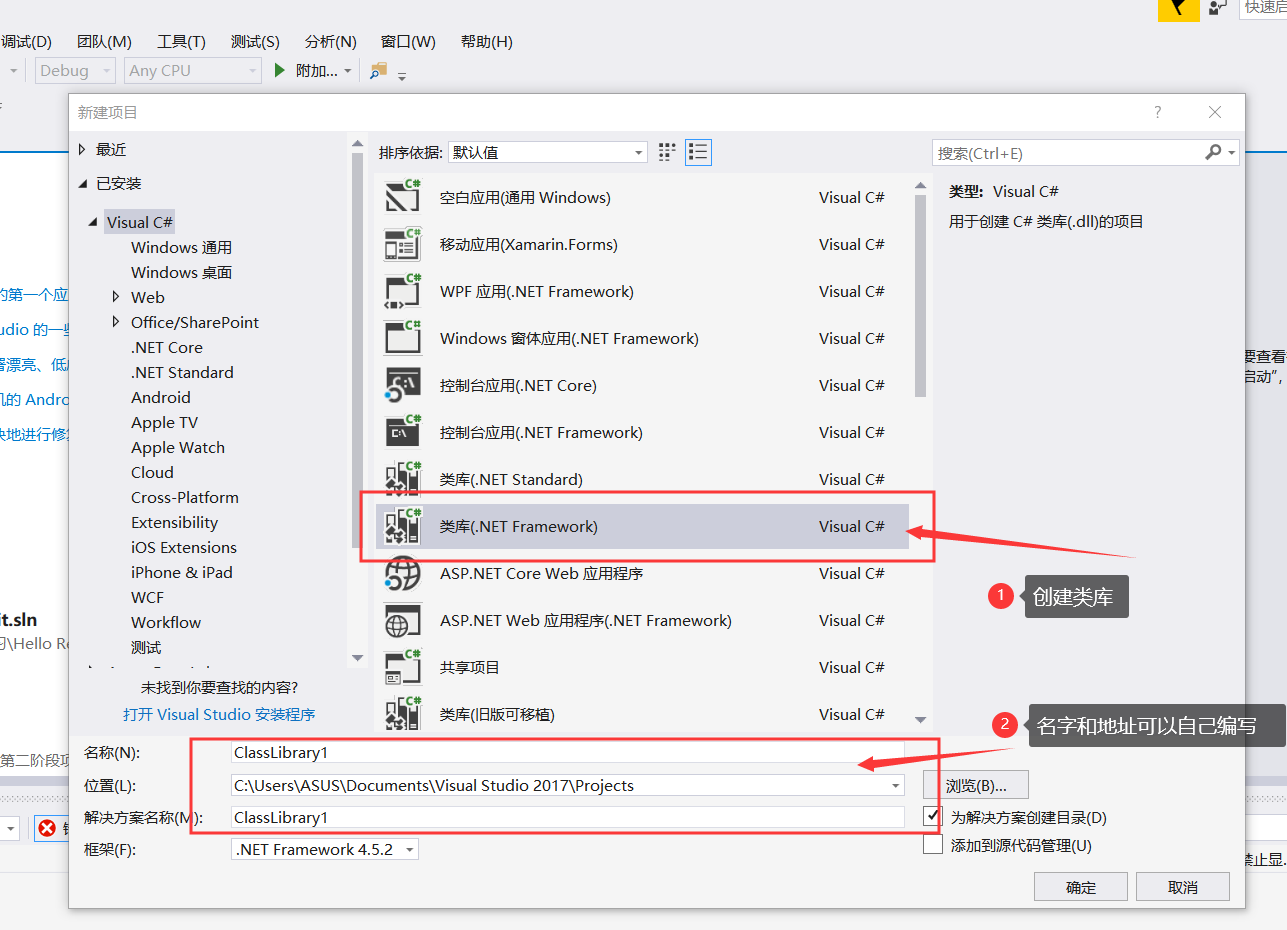
Task: Collapse the Visual C# tree node
Action: (94, 222)
